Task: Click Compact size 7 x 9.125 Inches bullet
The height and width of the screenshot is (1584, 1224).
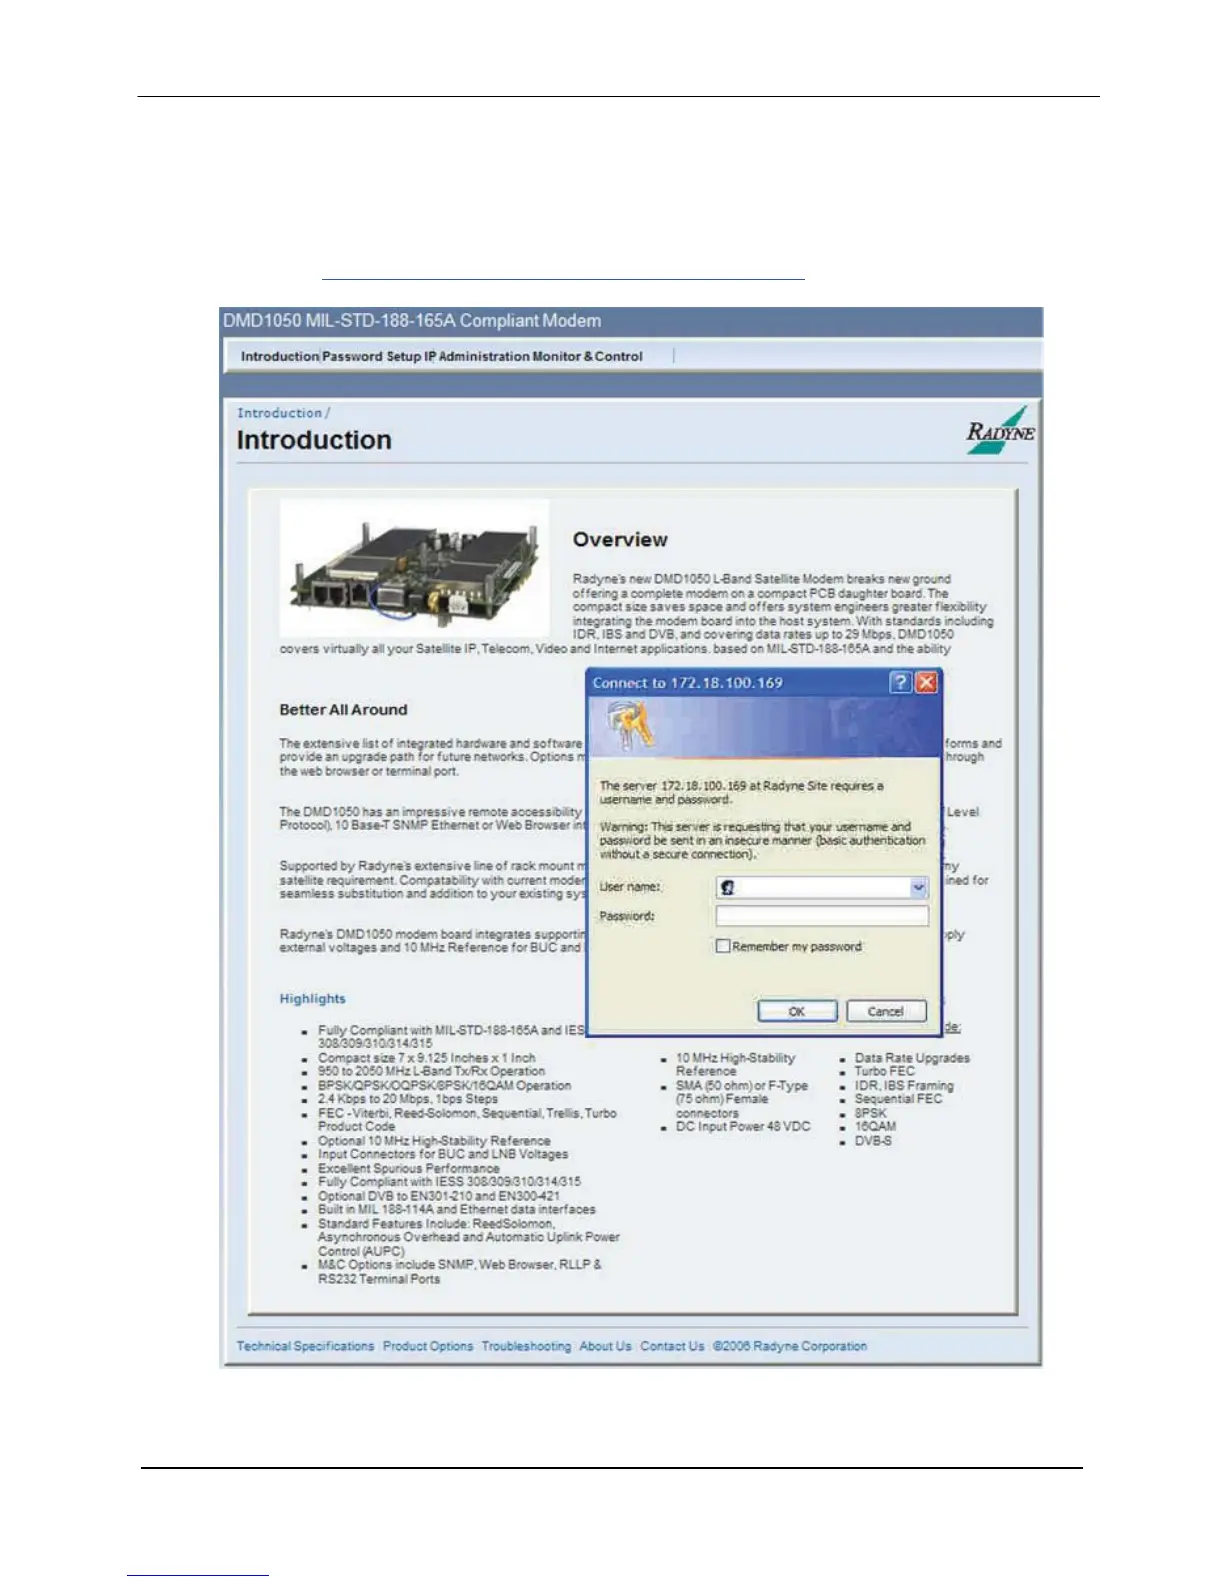Action: (x=427, y=1058)
